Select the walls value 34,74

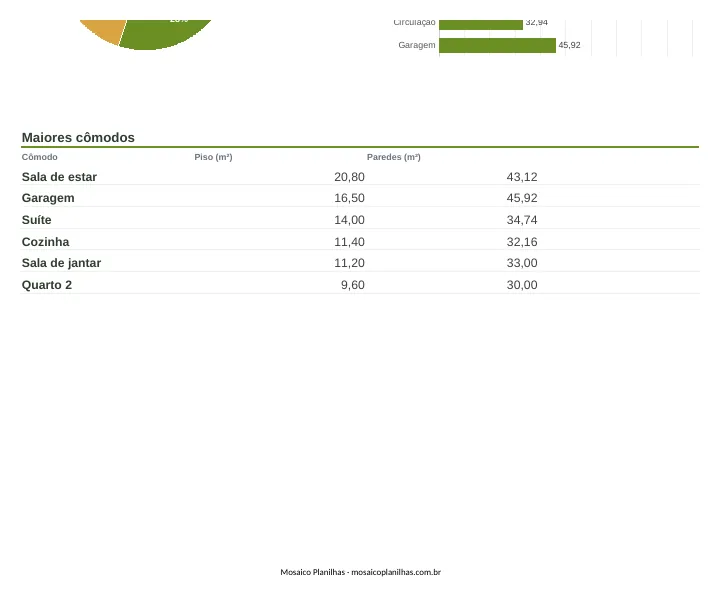[x=522, y=220]
